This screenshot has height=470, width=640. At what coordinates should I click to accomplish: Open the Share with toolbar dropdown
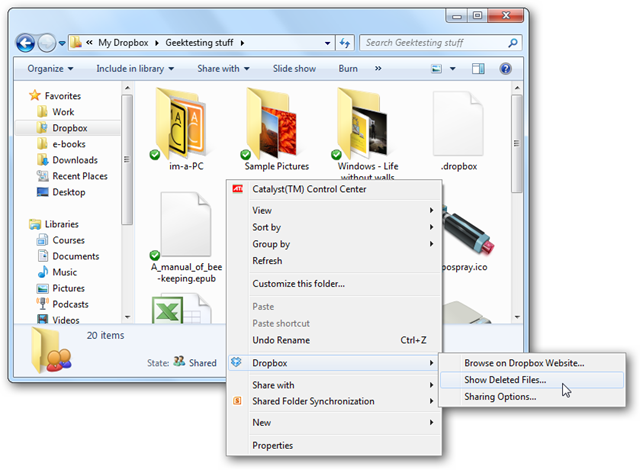[x=223, y=69]
